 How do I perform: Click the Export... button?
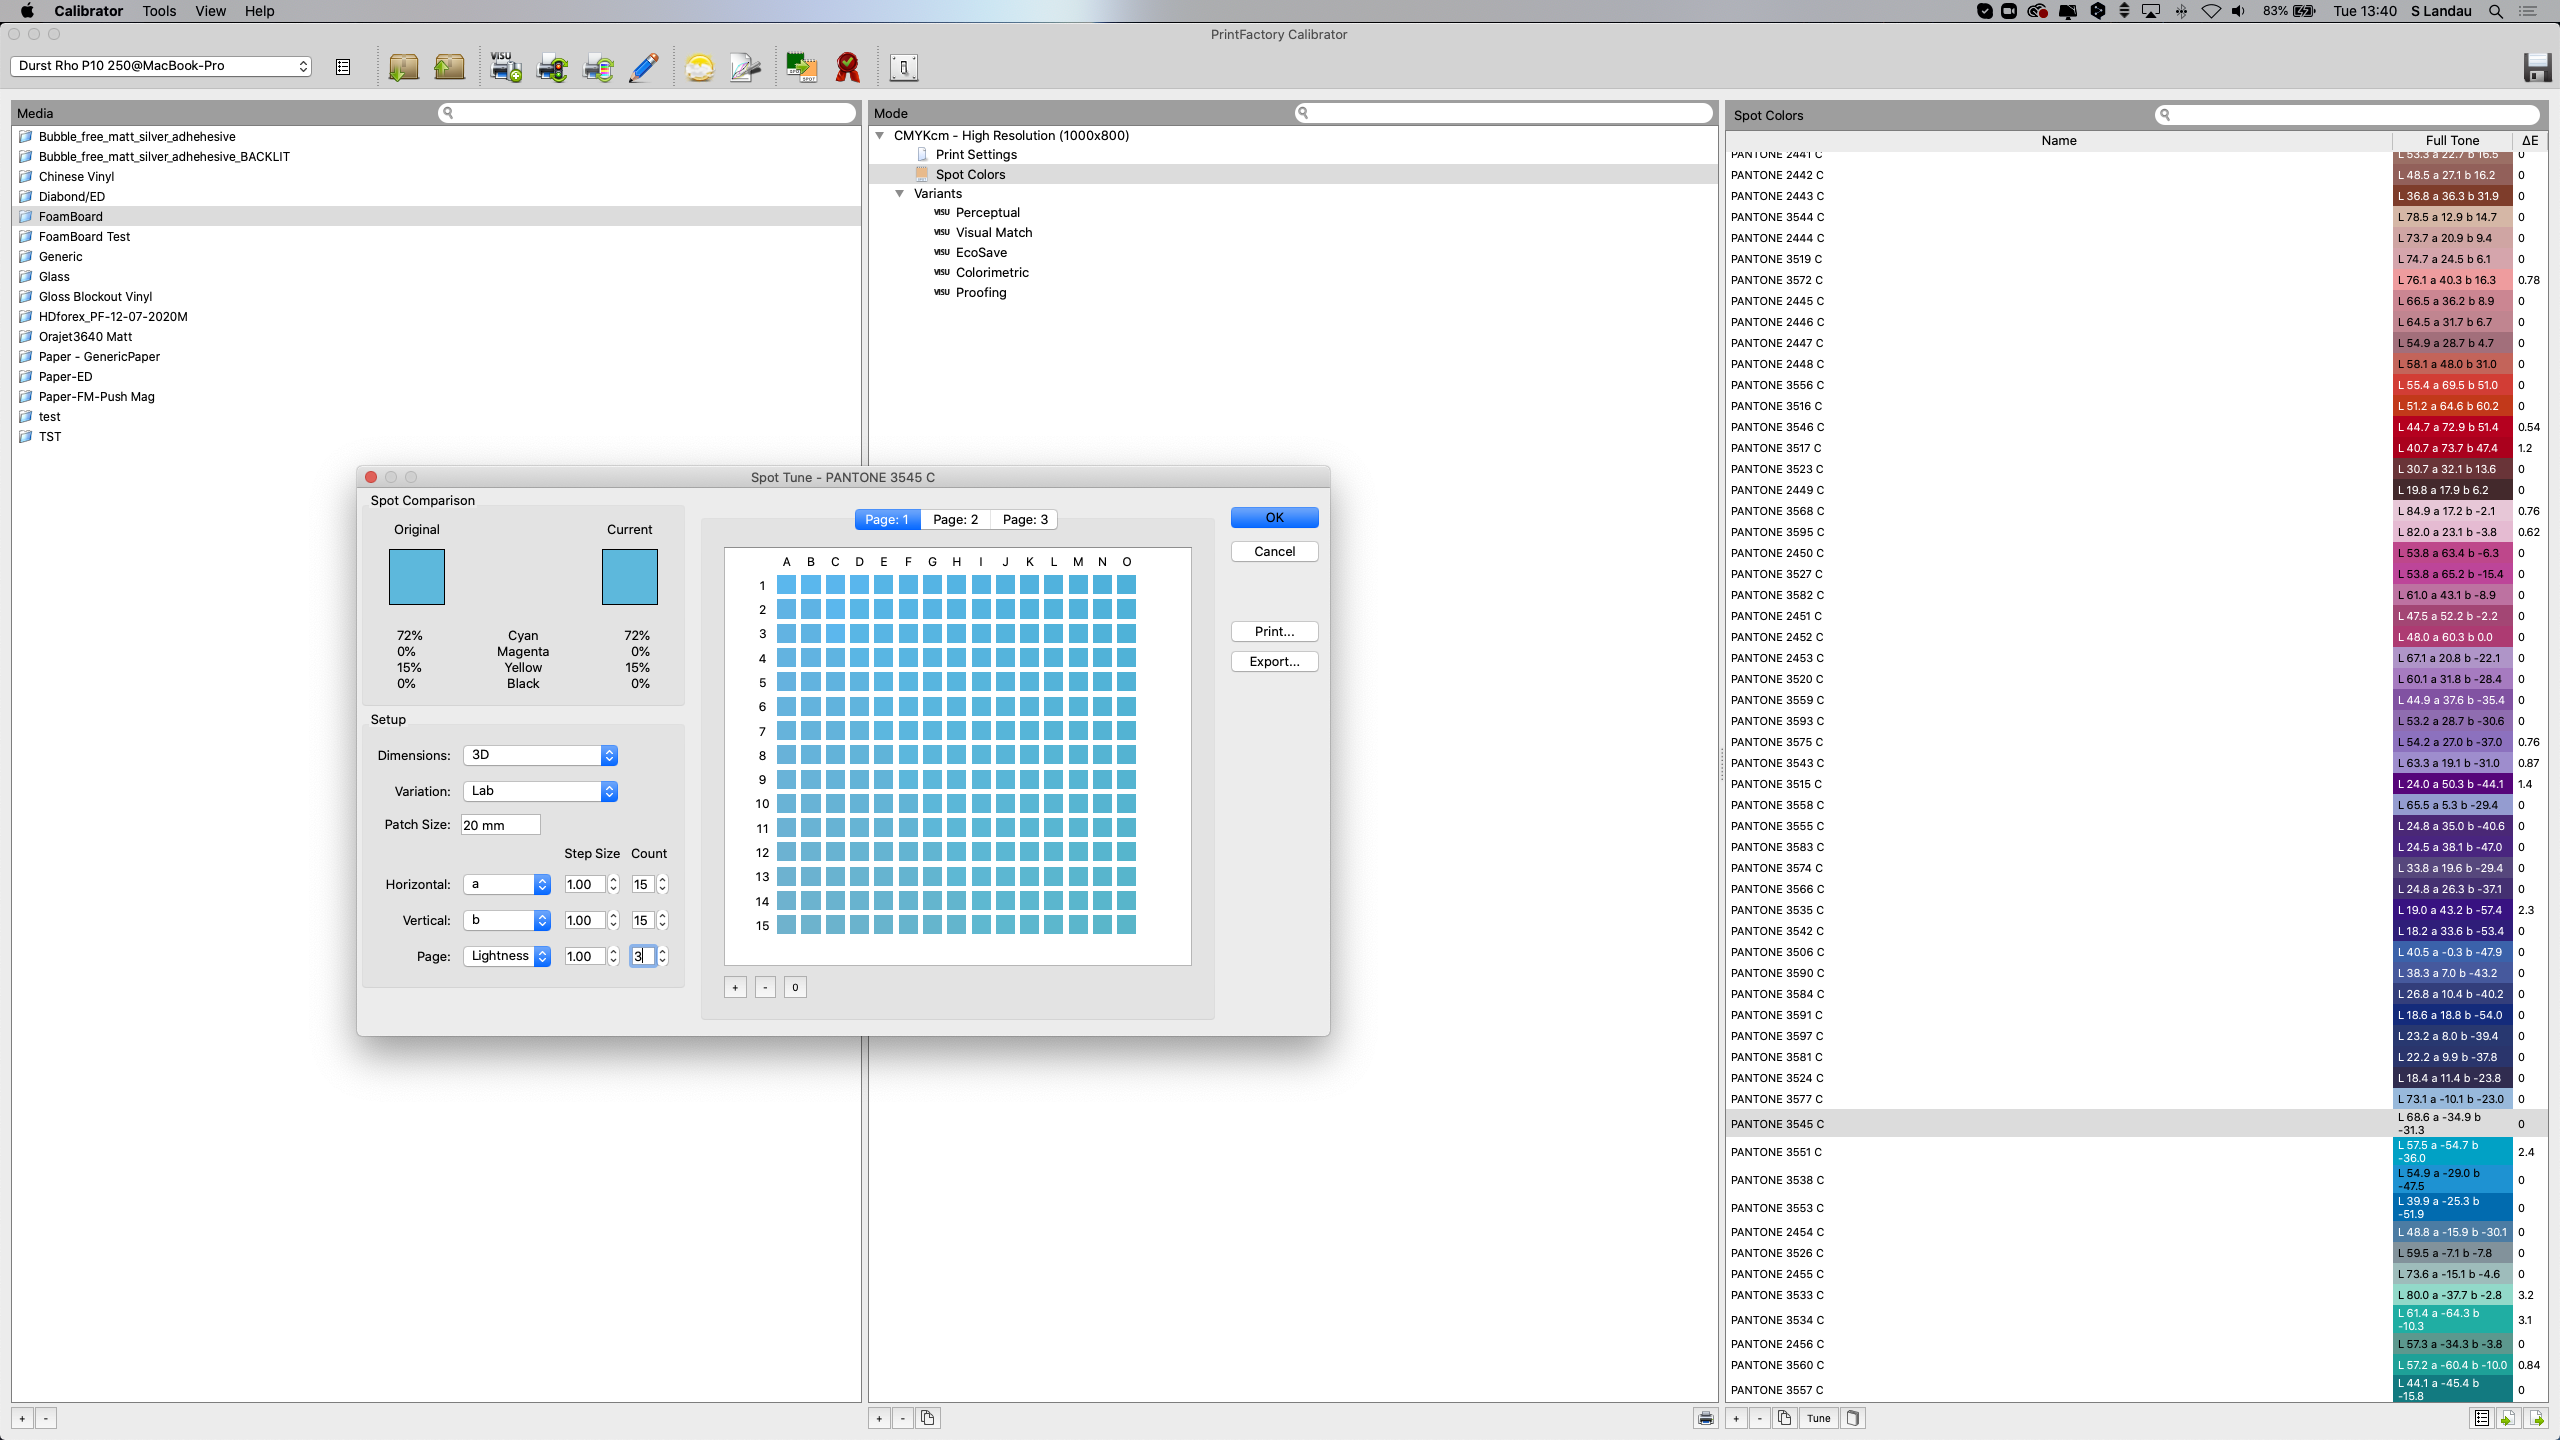[1274, 662]
